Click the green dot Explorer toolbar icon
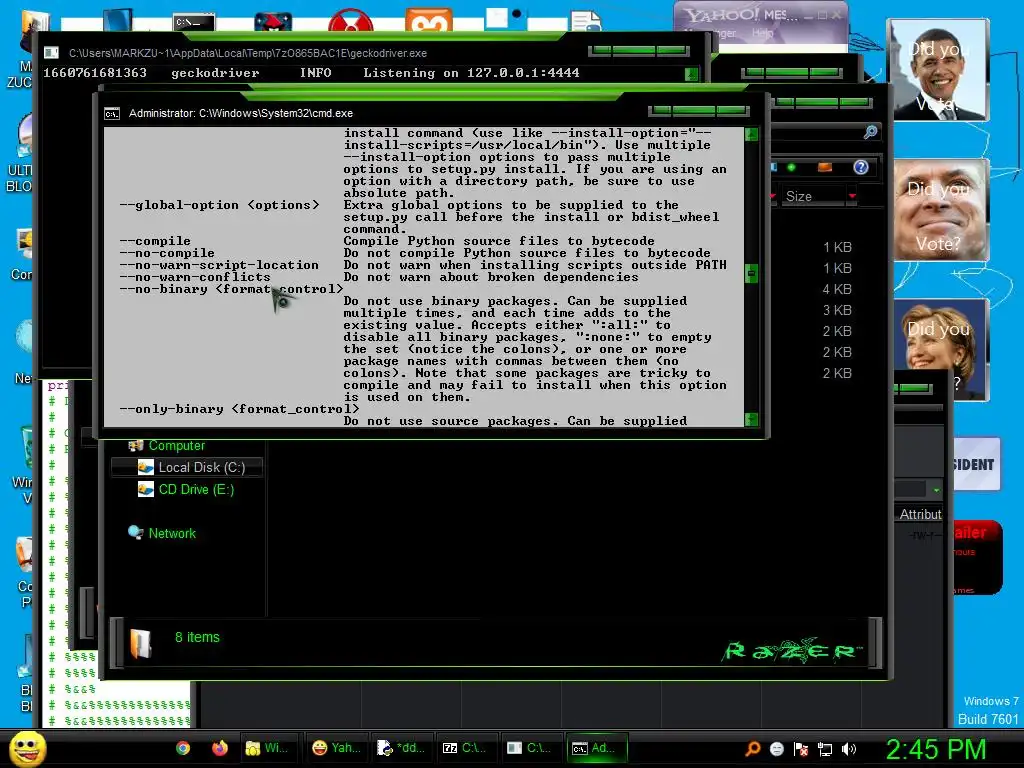The width and height of the screenshot is (1024, 768). coord(792,168)
